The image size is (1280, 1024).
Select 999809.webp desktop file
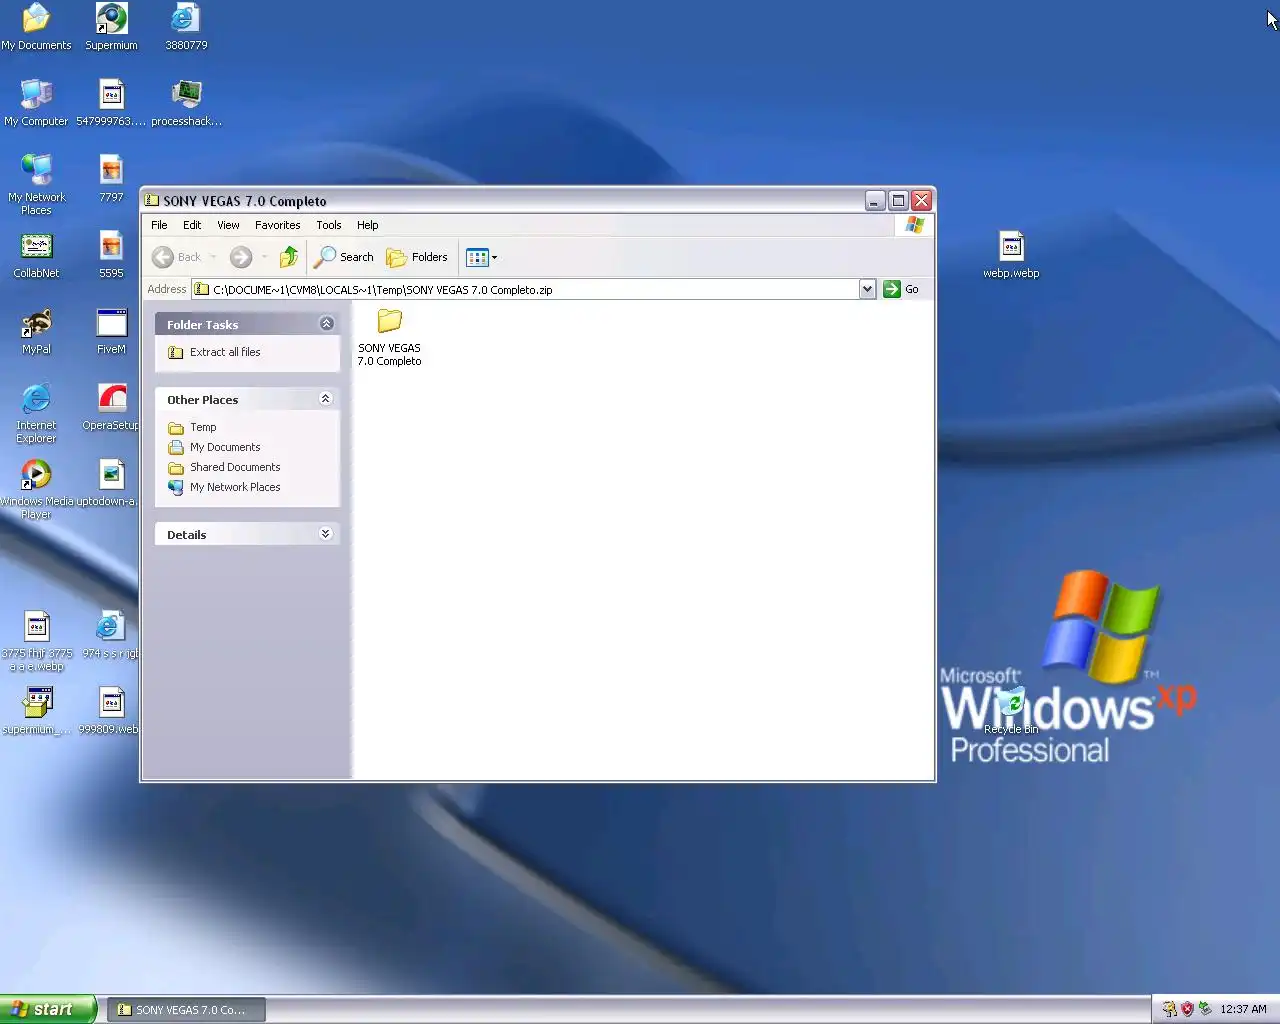pyautogui.click(x=110, y=711)
